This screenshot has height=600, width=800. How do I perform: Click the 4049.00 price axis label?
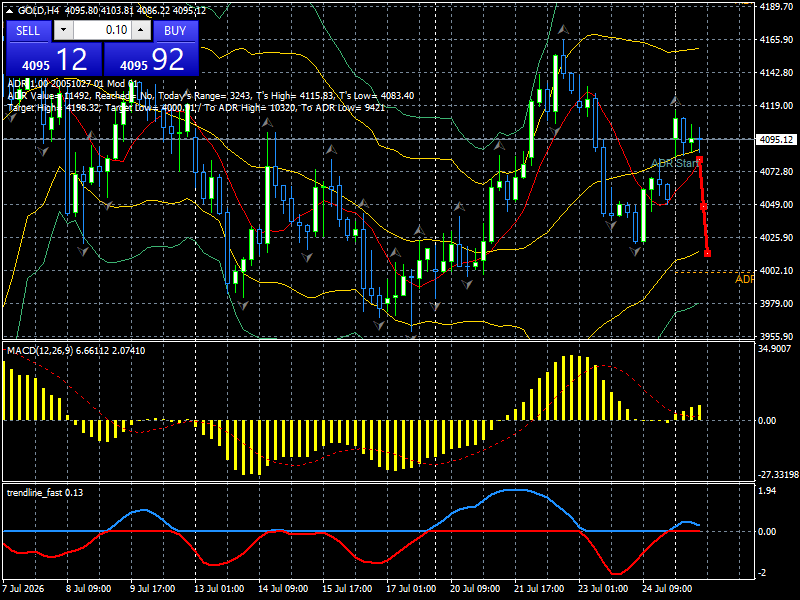pos(776,205)
